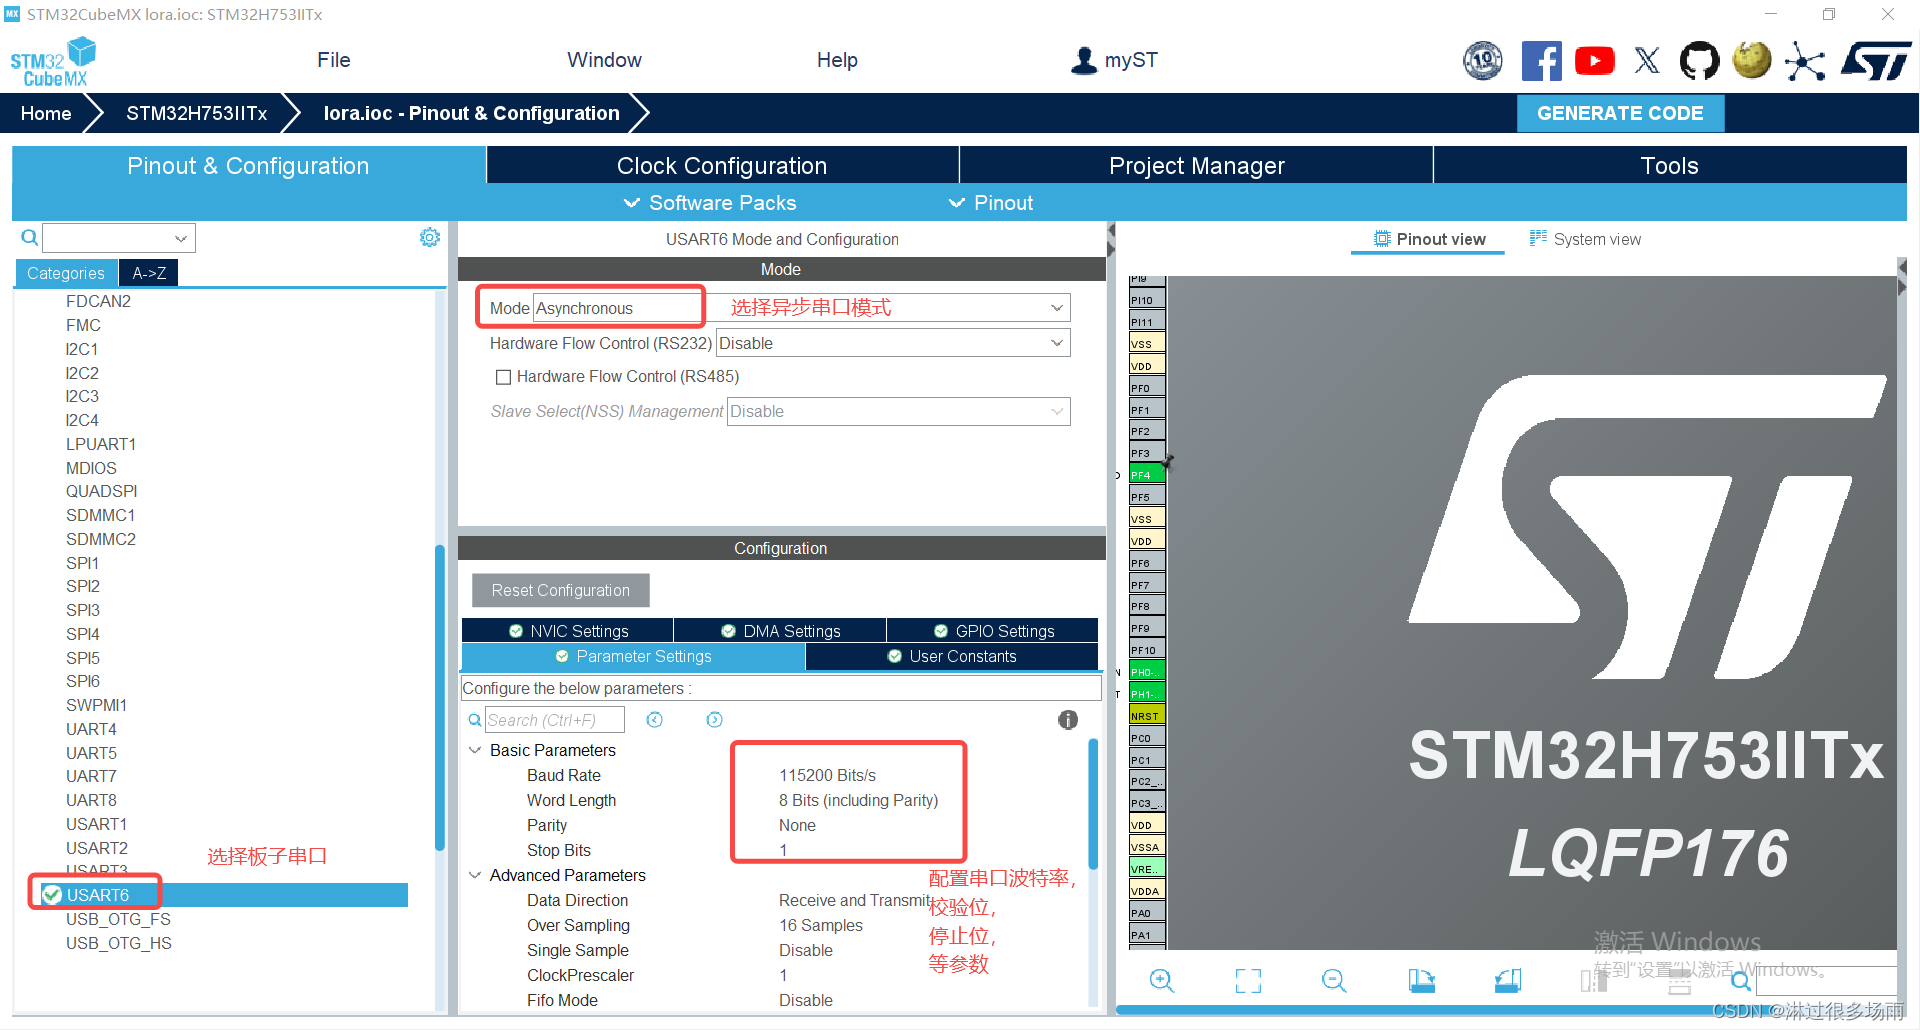The width and height of the screenshot is (1920, 1030).
Task: Go to Home breadcrumb
Action: [46, 113]
